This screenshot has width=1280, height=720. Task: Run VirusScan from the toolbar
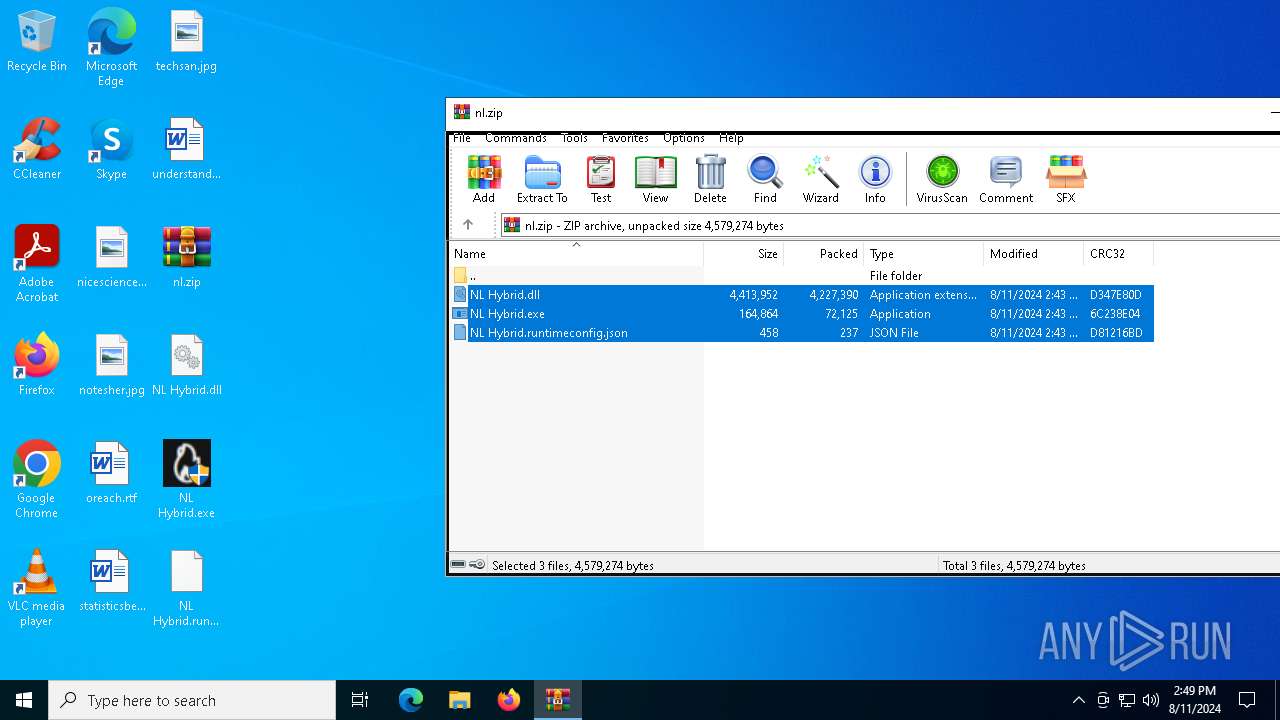942,179
